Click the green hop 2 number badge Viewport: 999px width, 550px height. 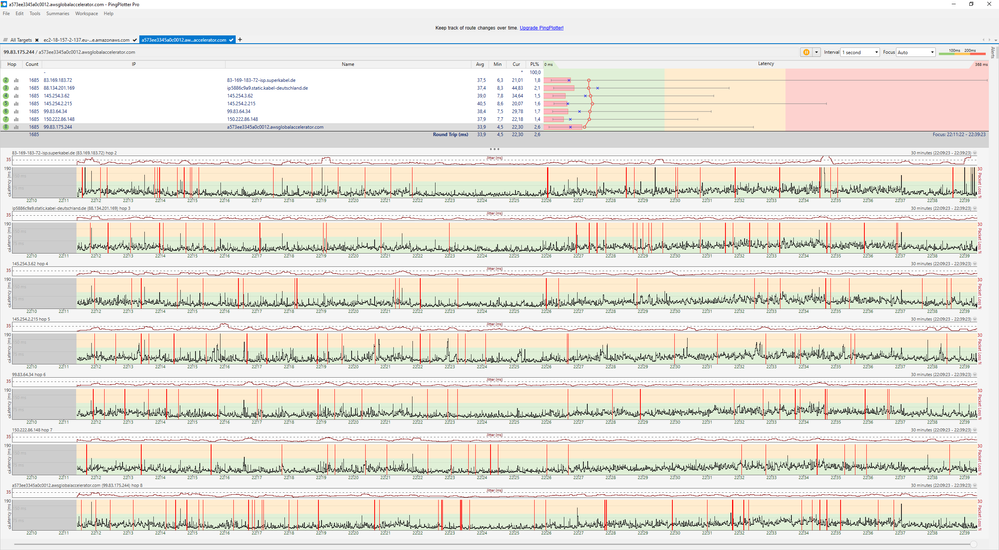point(6,80)
